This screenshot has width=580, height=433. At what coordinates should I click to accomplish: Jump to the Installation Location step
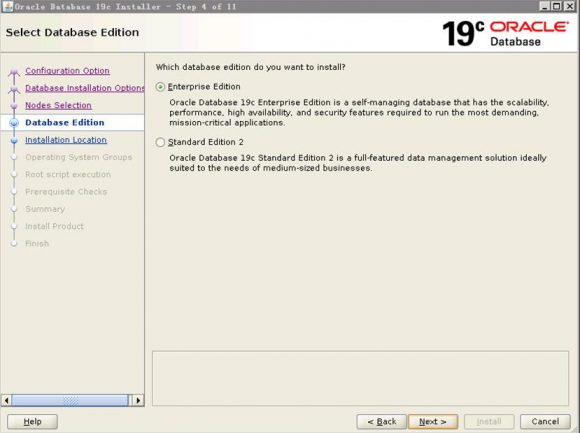(x=66, y=140)
